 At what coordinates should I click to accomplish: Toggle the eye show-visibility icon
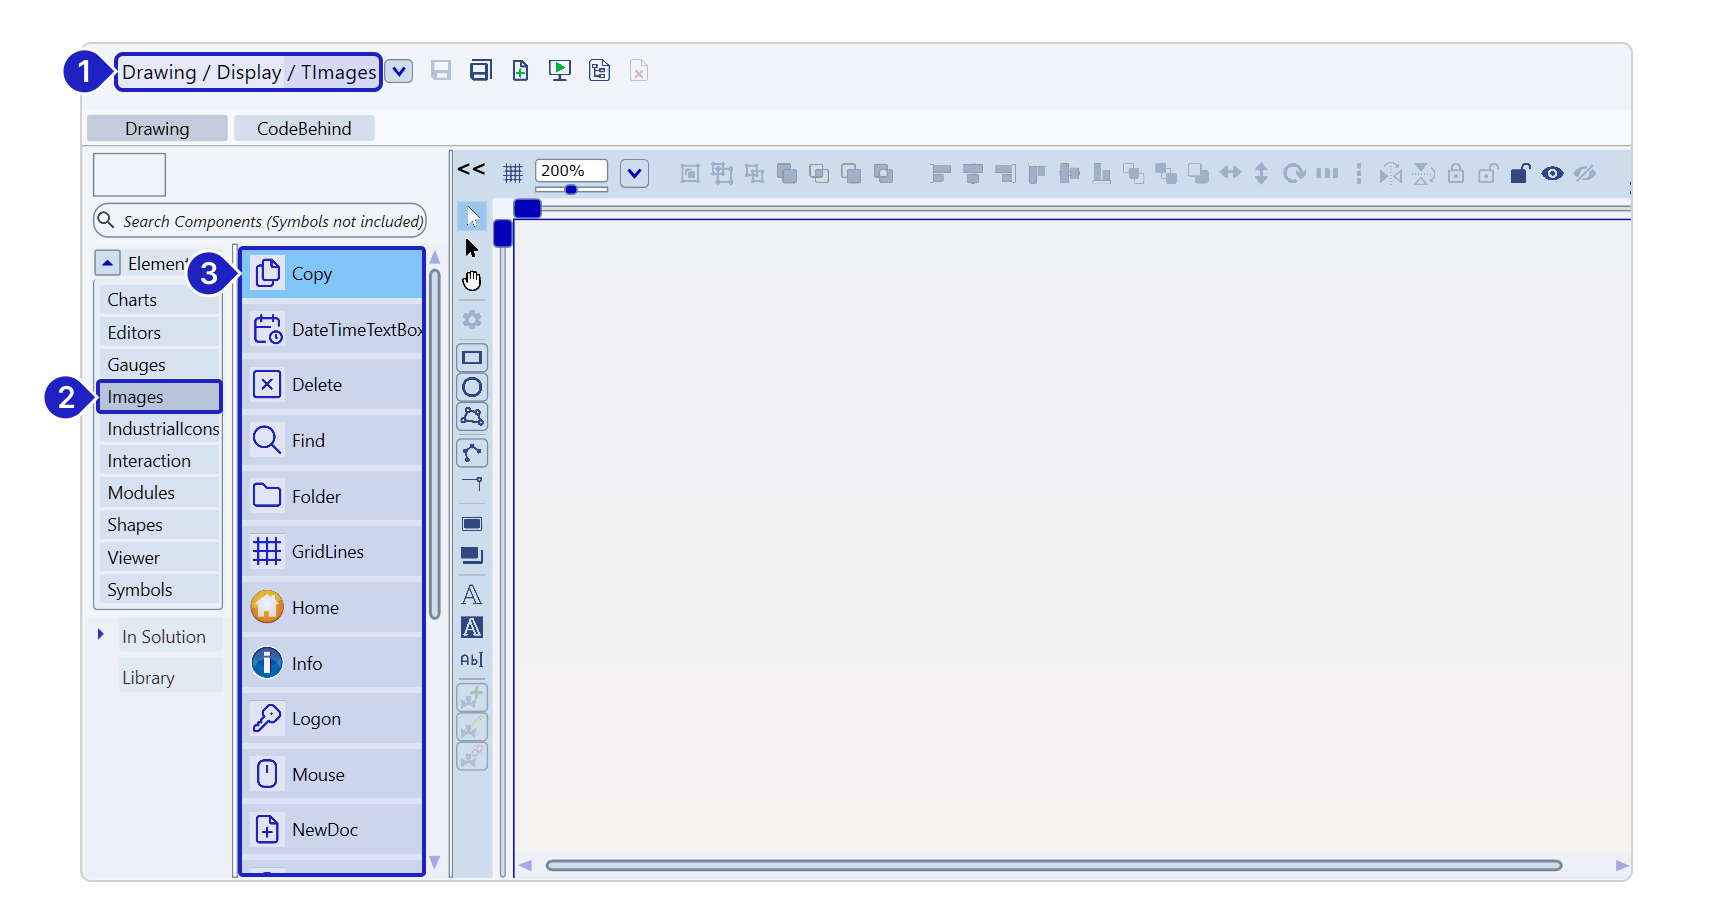coord(1552,173)
